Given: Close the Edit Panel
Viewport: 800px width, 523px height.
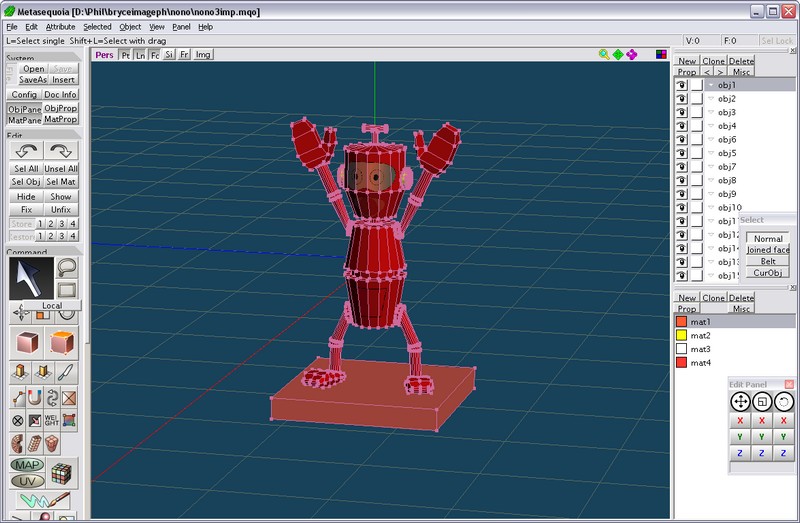Looking at the screenshot, I should pyautogui.click(x=789, y=384).
